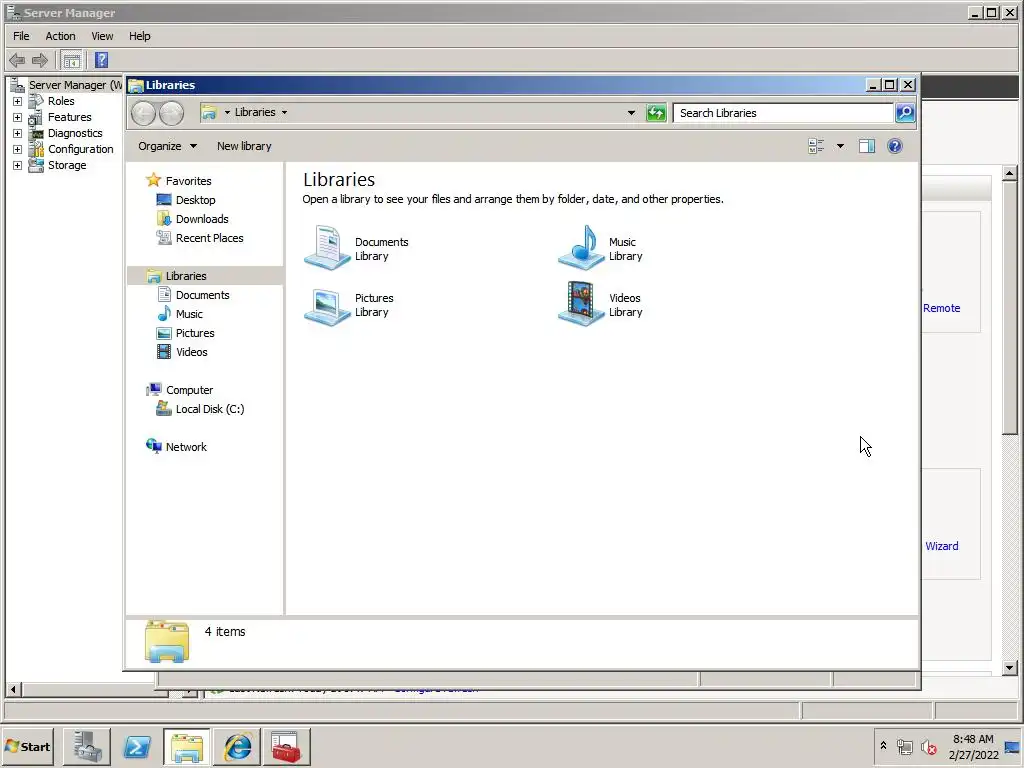The image size is (1024, 768).
Task: Select Computer in navigation pane
Action: [x=189, y=390]
